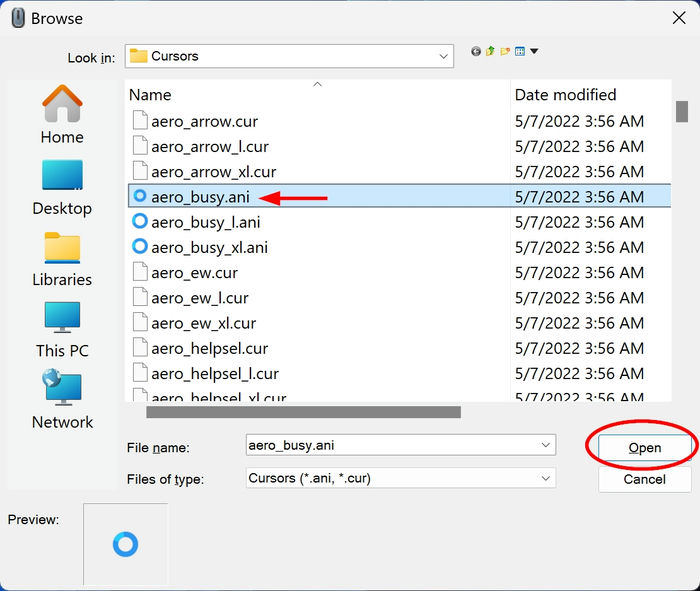
Task: Click the Open button
Action: coord(644,448)
